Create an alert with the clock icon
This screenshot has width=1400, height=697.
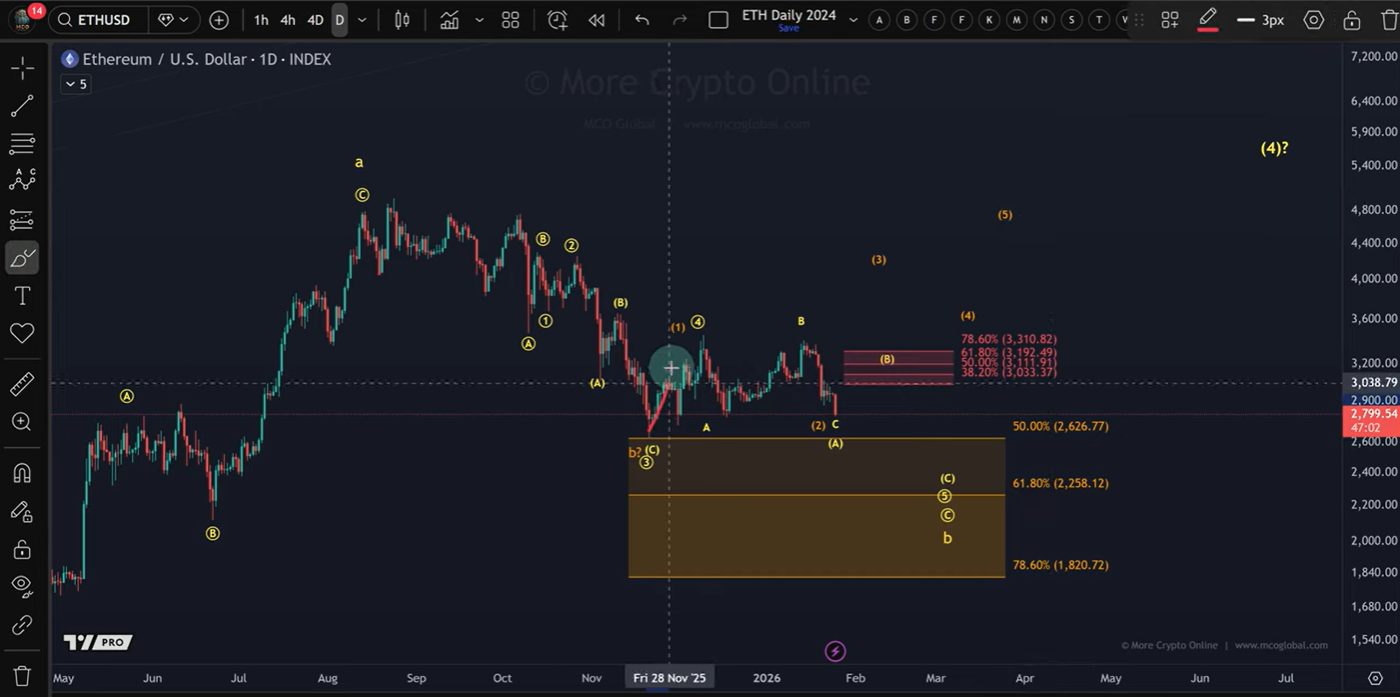(x=557, y=19)
